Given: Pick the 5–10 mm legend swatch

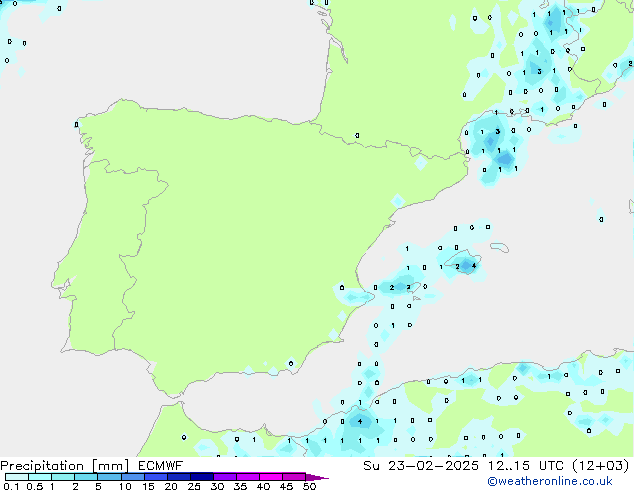Looking at the screenshot, I should coord(109,477).
